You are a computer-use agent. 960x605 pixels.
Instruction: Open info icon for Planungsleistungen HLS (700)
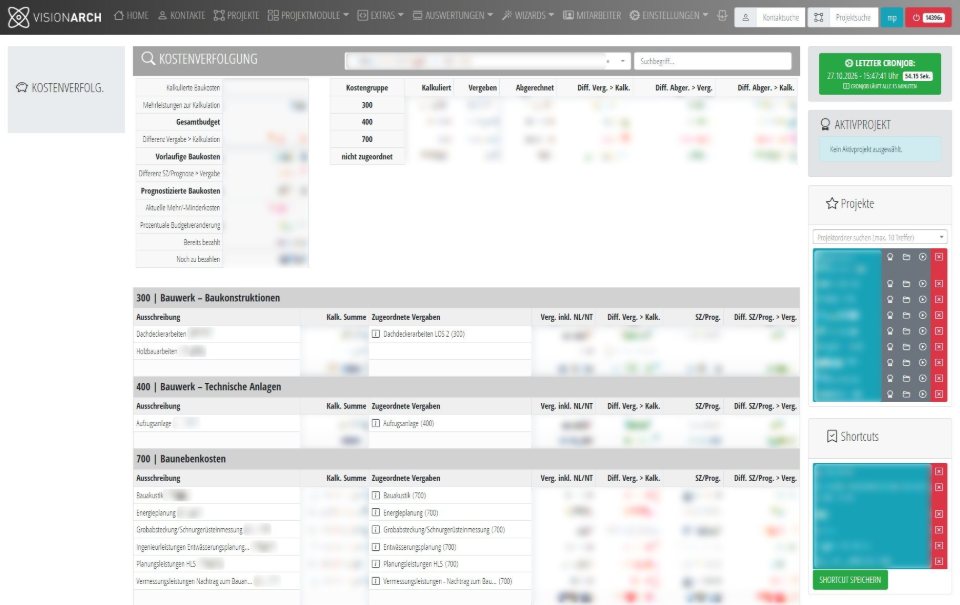click(x=376, y=564)
